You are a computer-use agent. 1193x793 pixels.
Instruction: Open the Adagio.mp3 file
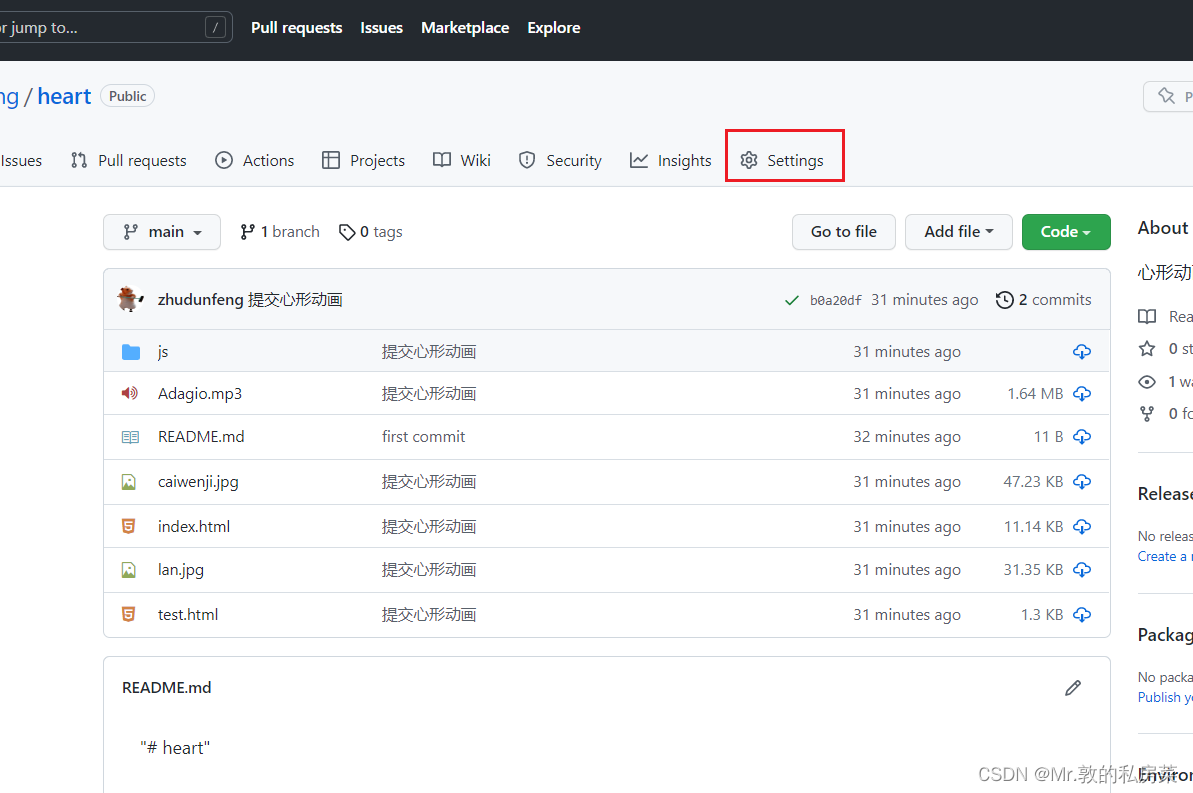(x=200, y=393)
